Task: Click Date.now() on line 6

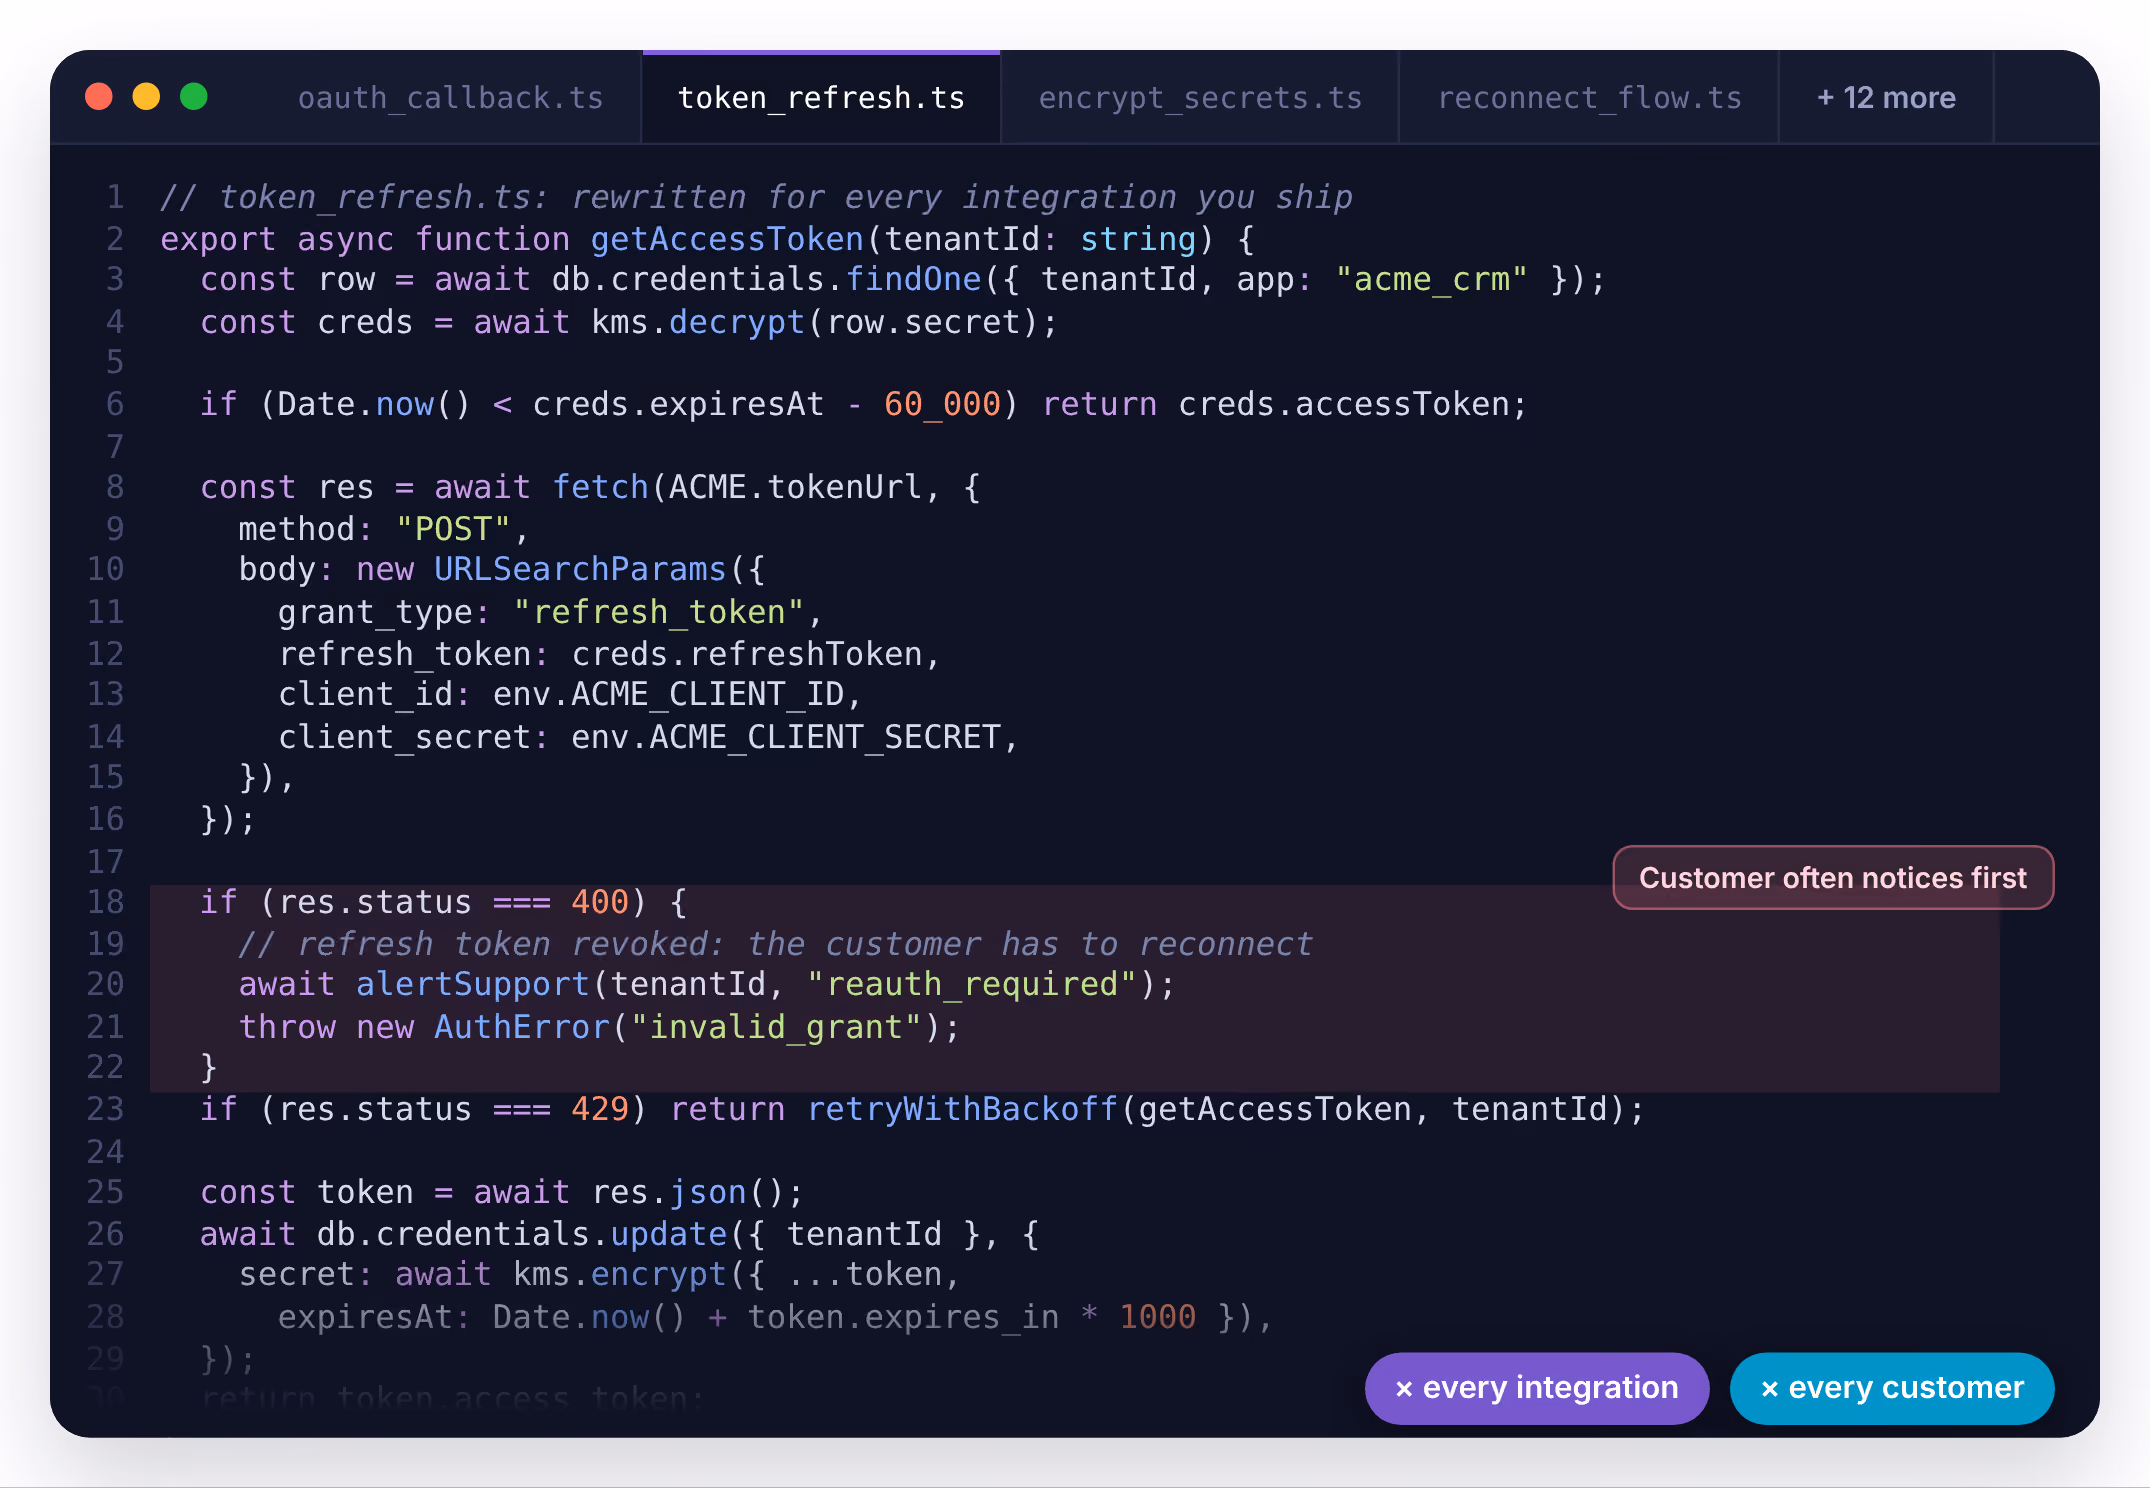Action: [x=373, y=405]
